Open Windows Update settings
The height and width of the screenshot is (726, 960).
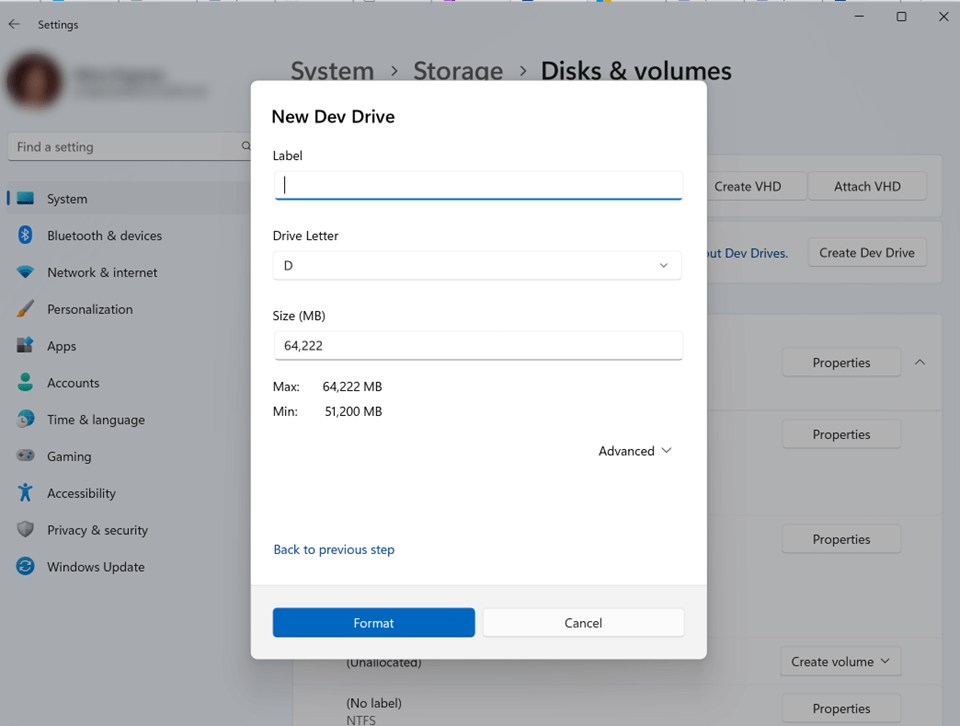point(94,566)
